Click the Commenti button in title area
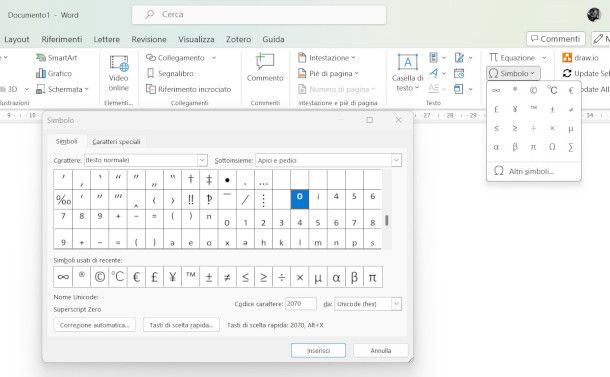 (556, 39)
